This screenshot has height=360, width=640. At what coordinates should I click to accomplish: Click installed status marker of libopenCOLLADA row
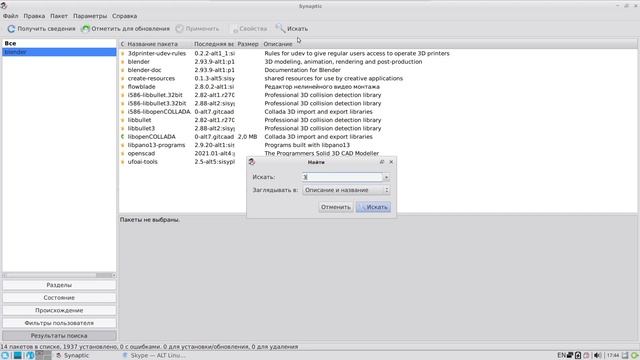pyautogui.click(x=122, y=137)
